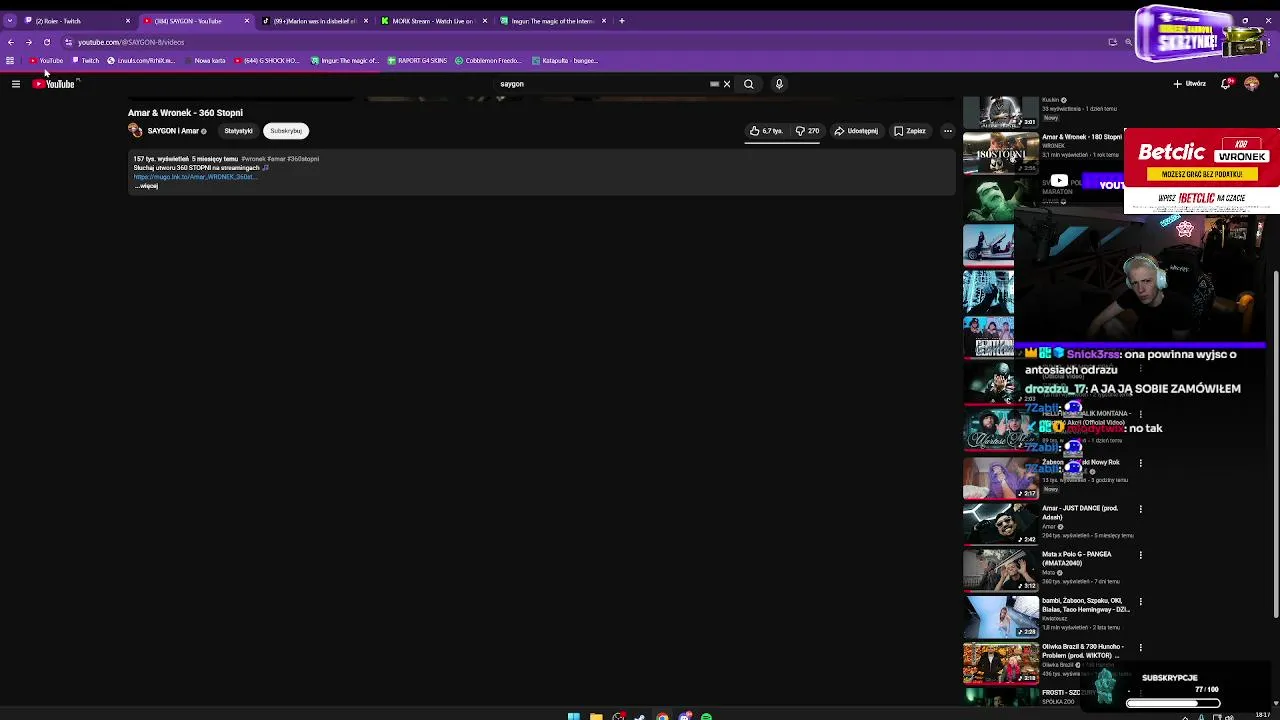The width and height of the screenshot is (1280, 720).
Task: Click the #wronek hashtag
Action: [252, 159]
